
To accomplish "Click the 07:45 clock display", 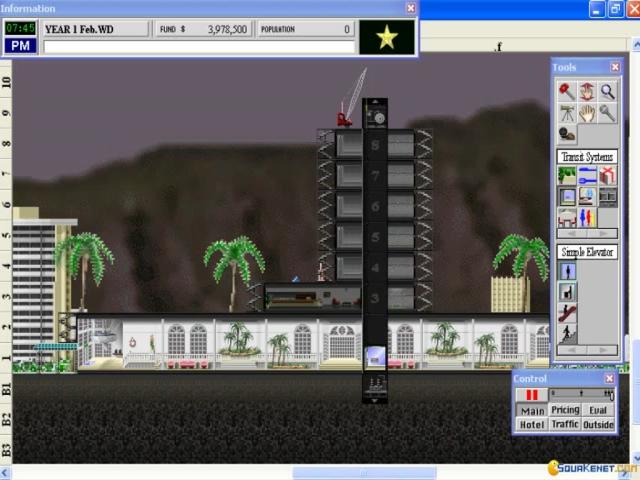I will [20, 28].
